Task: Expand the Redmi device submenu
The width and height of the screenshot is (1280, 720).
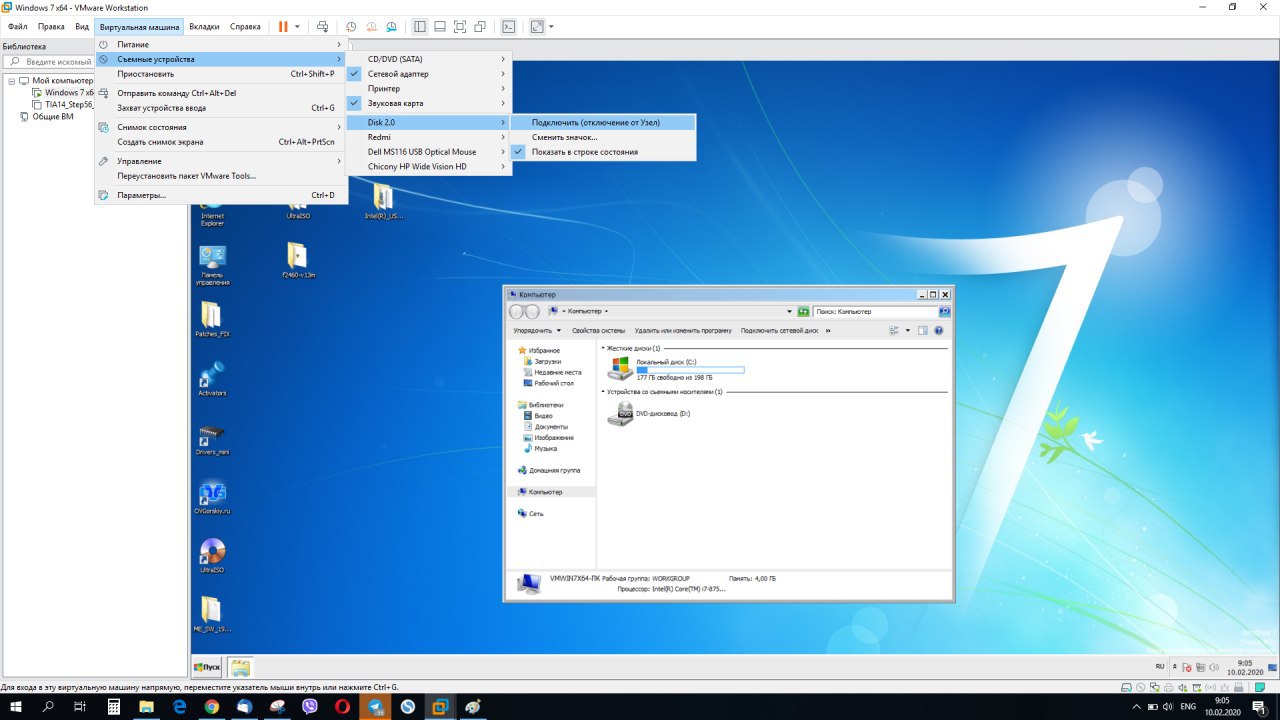Action: pos(429,137)
